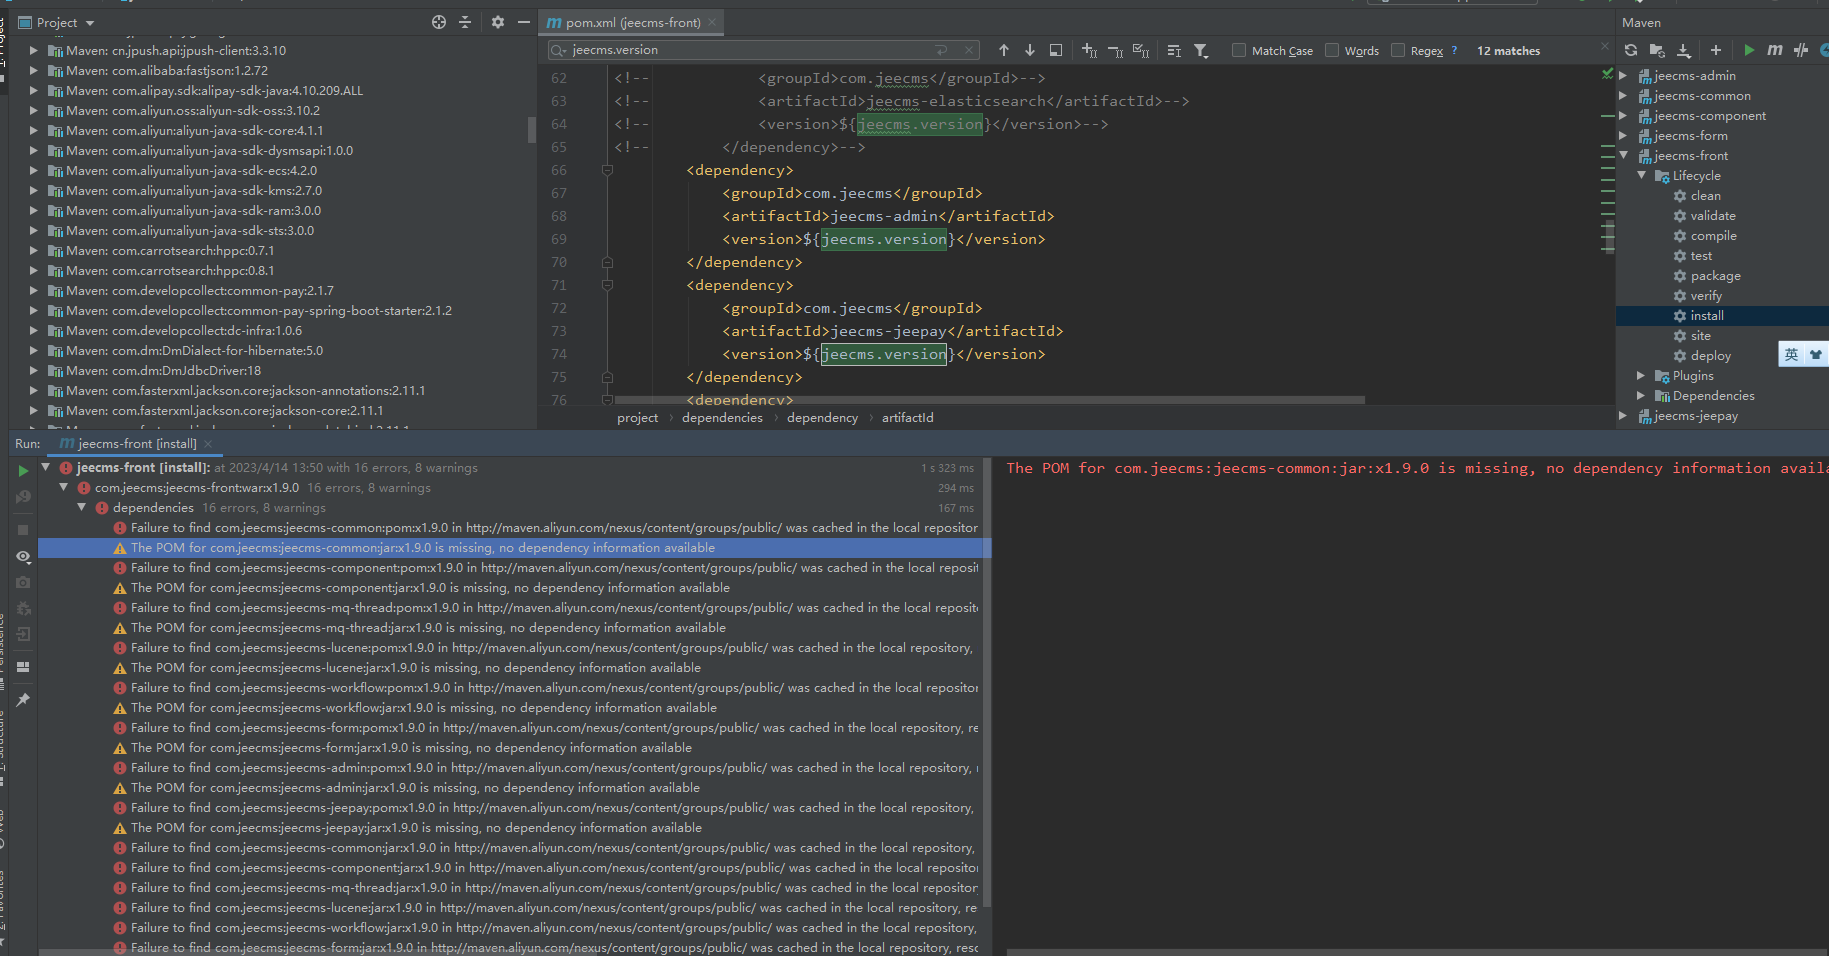Reload all Maven projects
Image resolution: width=1829 pixels, height=956 pixels.
[x=1631, y=50]
